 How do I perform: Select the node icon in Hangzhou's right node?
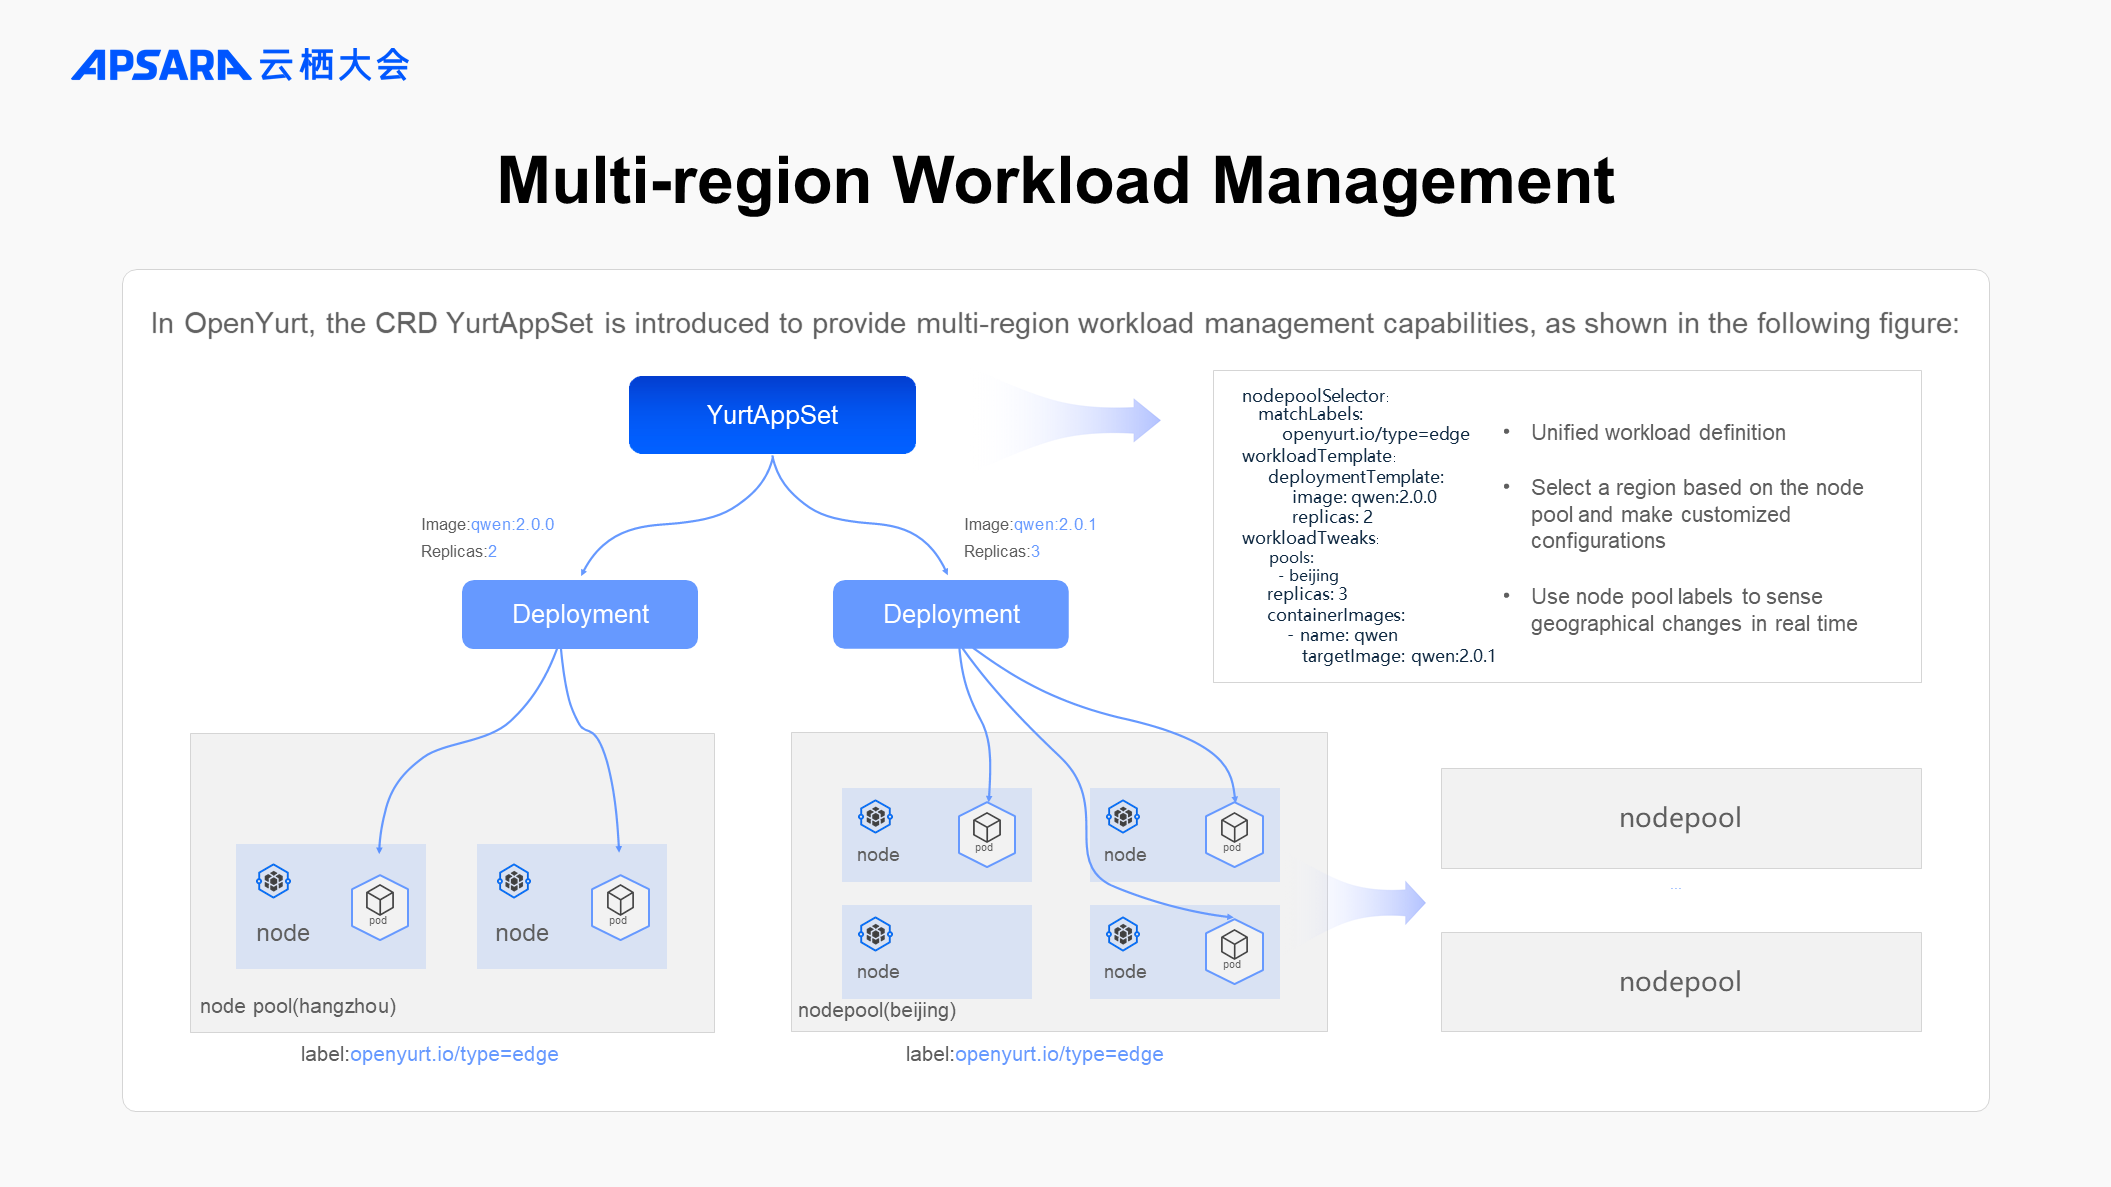pos(514,881)
